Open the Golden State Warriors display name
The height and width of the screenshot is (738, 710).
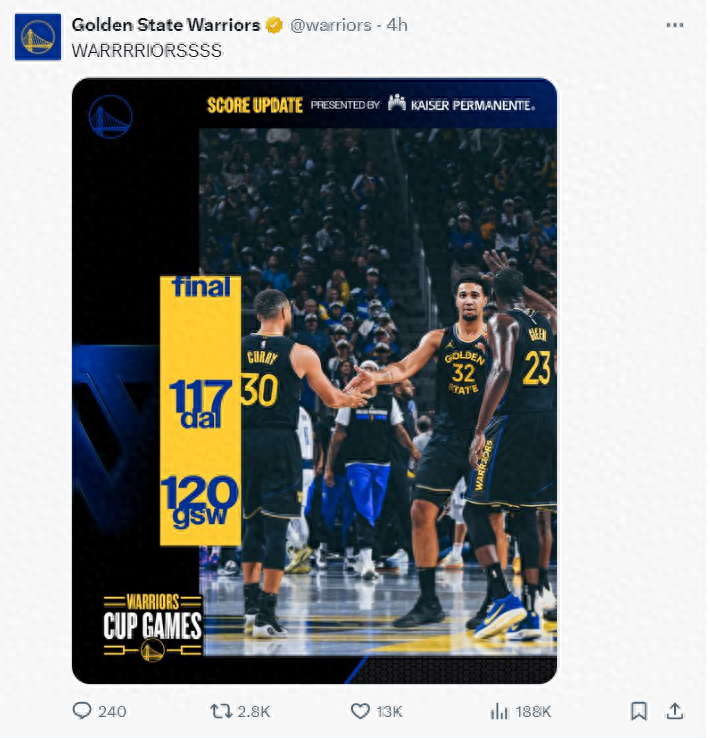(166, 25)
